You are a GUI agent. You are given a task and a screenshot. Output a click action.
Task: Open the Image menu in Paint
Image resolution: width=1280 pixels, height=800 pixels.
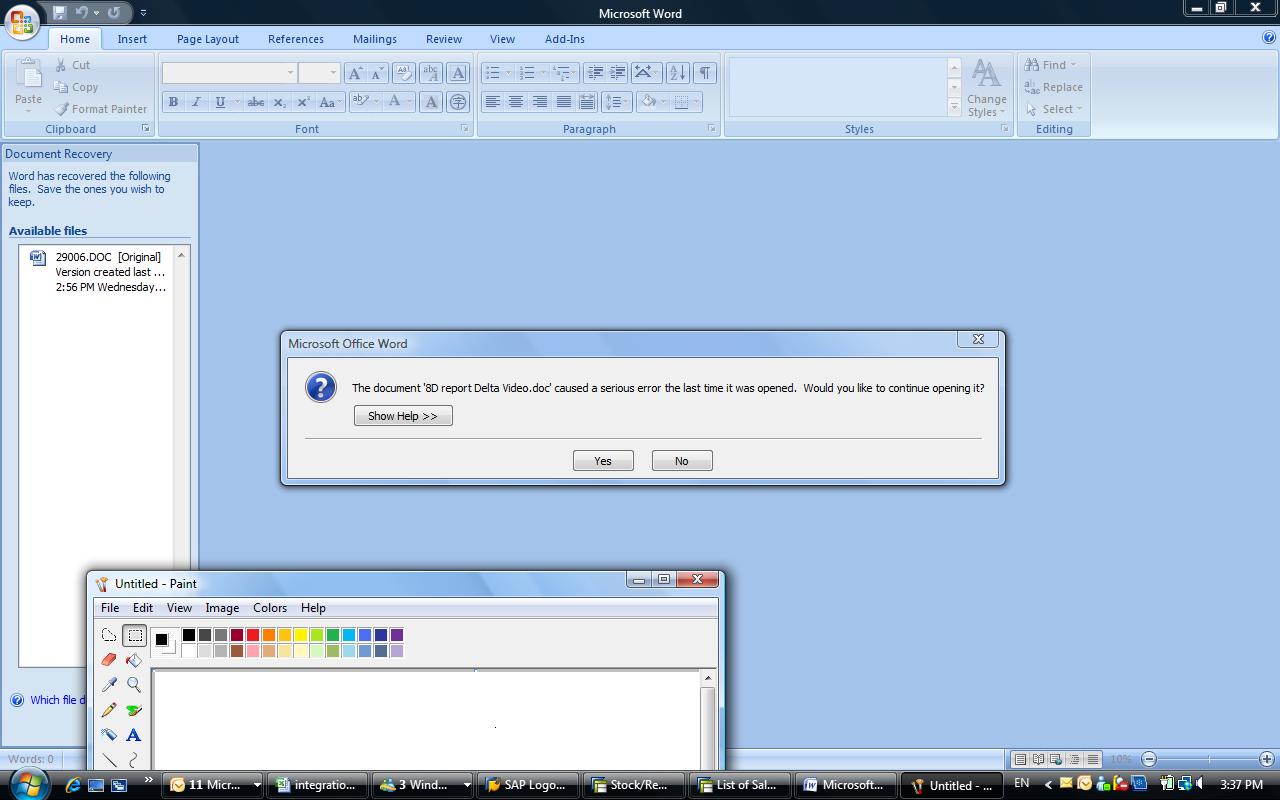point(222,608)
